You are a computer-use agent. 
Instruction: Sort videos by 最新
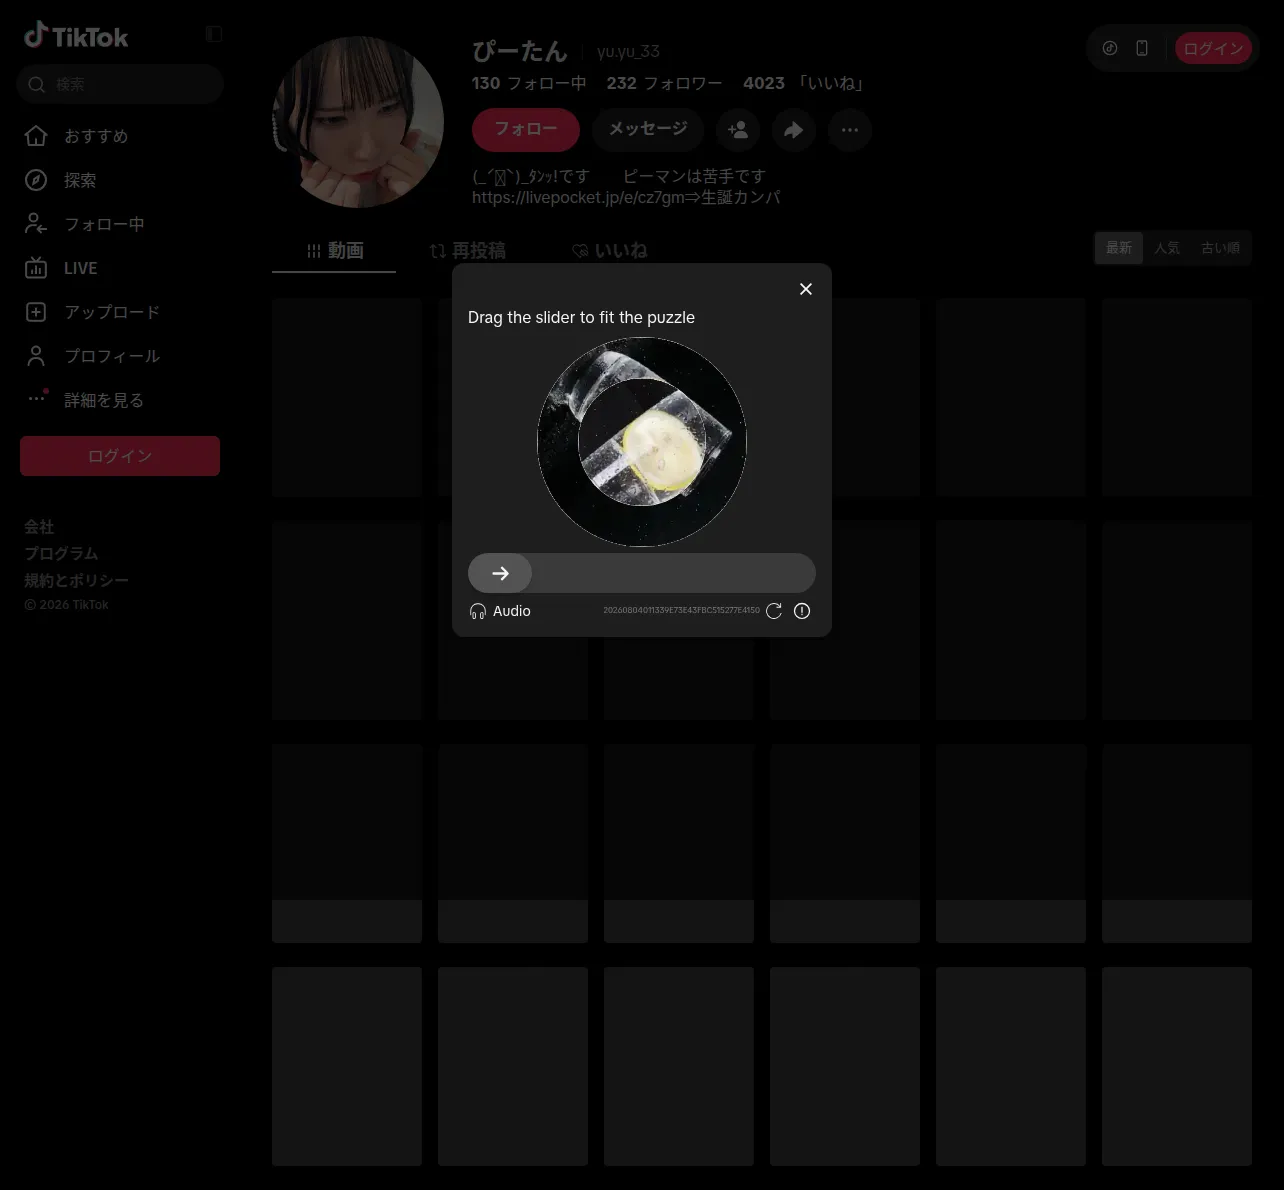1119,248
